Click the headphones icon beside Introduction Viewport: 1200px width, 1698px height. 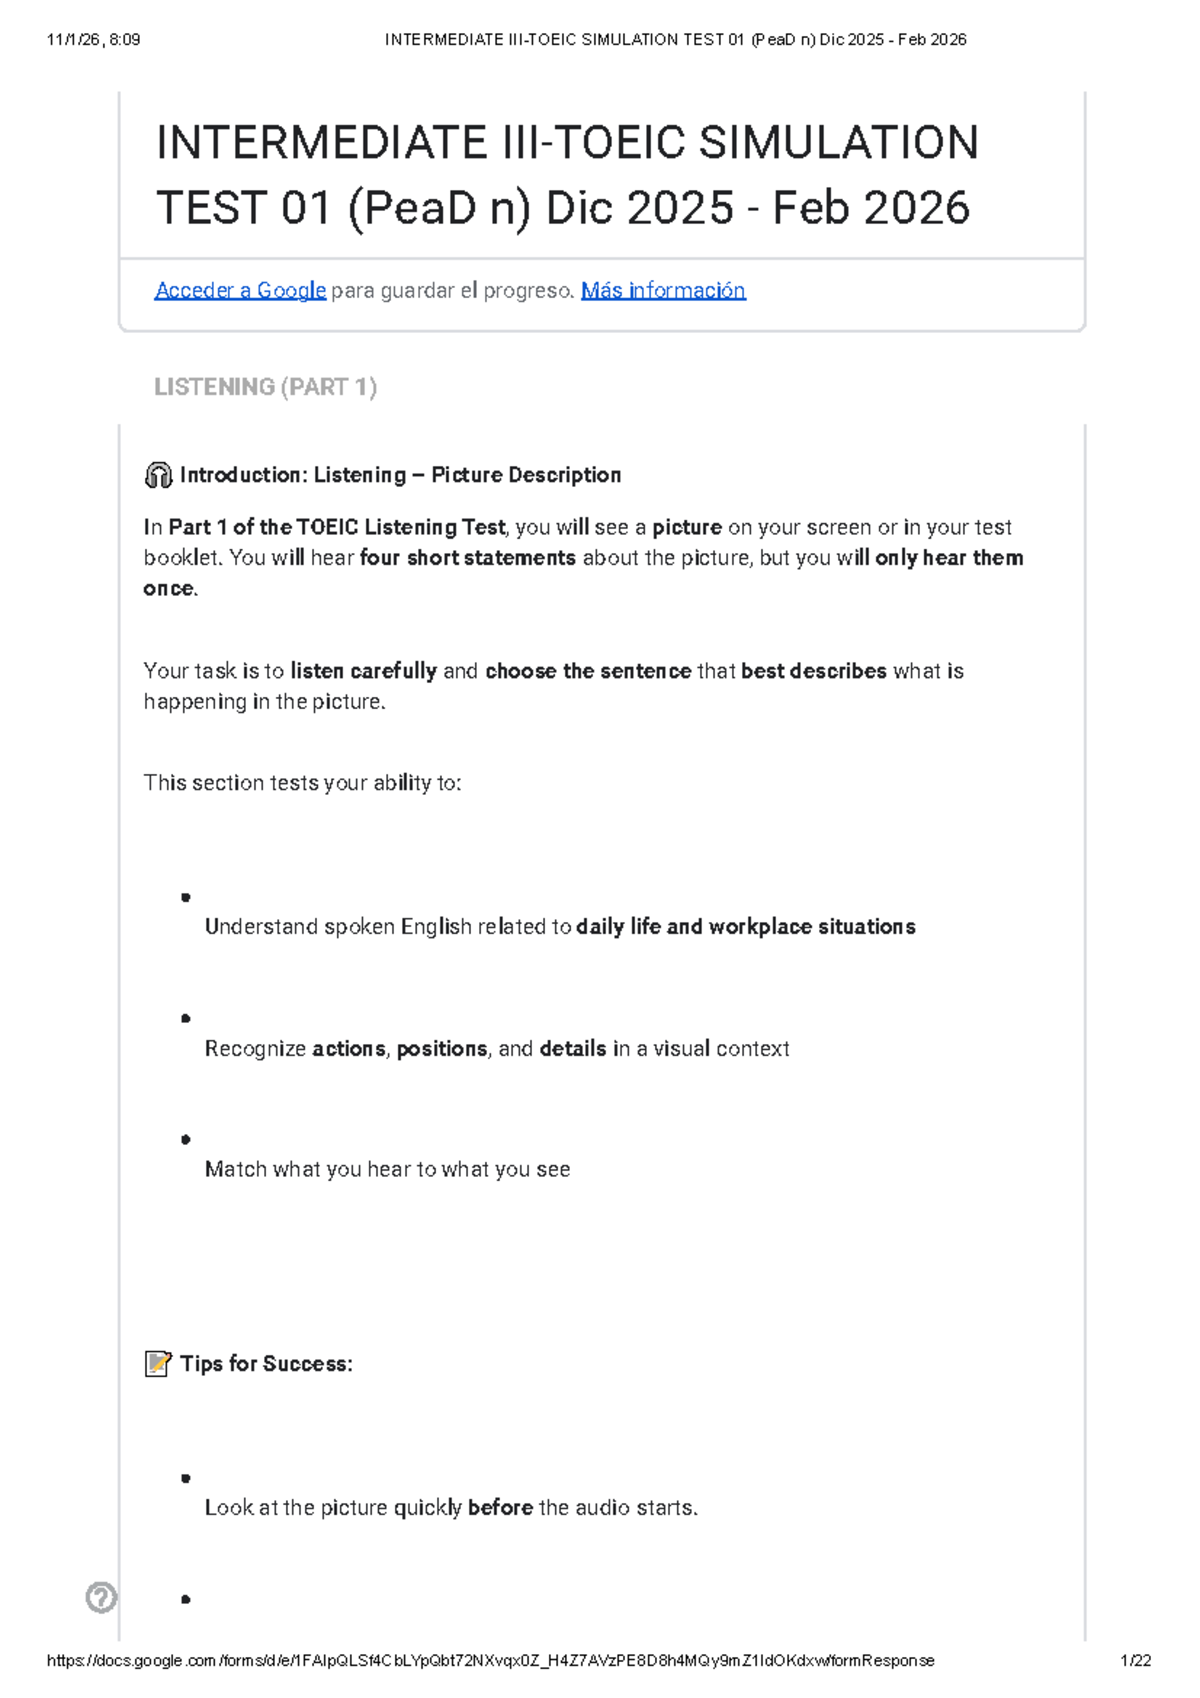click(158, 475)
